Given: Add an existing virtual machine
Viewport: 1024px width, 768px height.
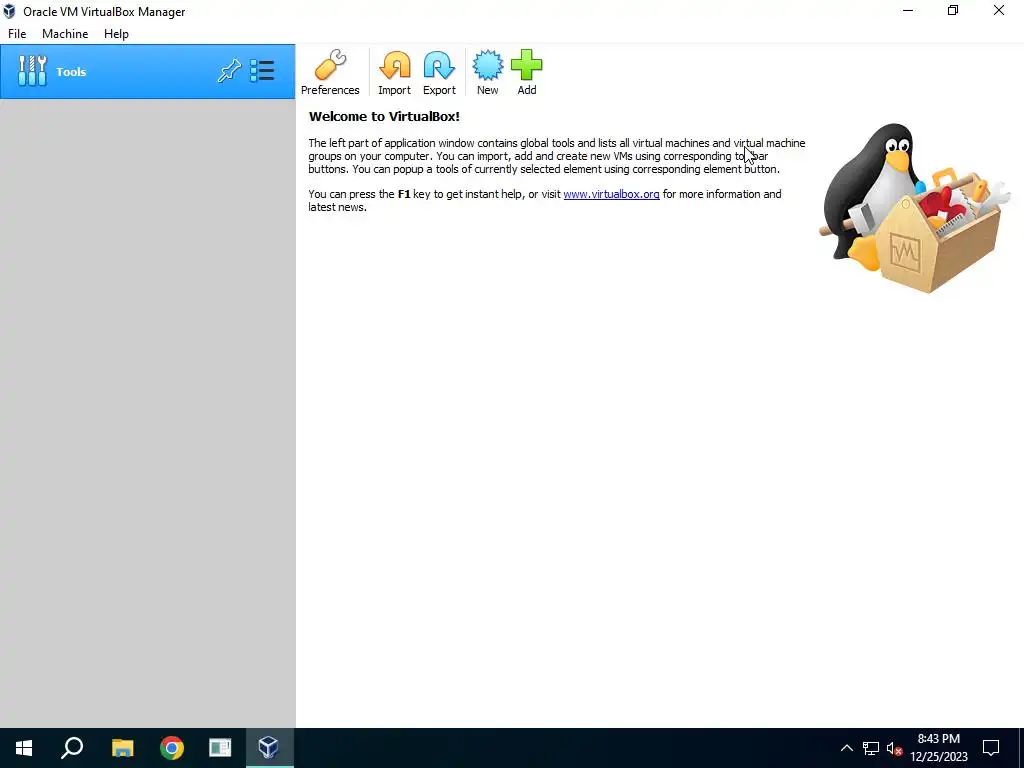Looking at the screenshot, I should [x=526, y=72].
